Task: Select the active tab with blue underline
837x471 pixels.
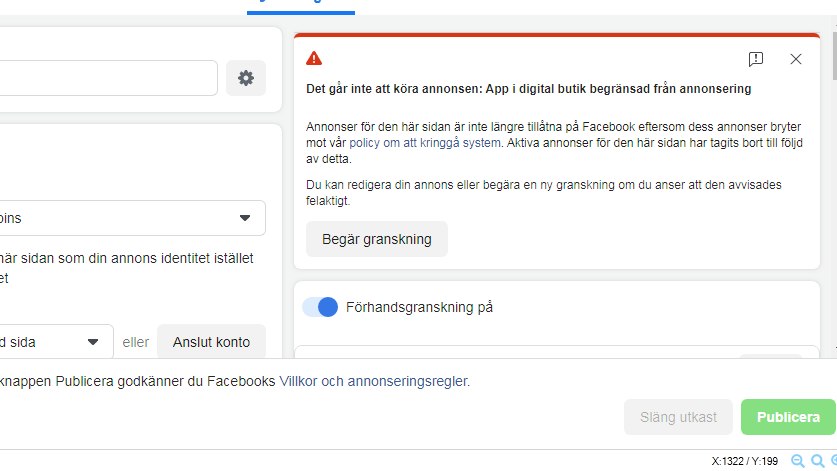Action: point(301,6)
